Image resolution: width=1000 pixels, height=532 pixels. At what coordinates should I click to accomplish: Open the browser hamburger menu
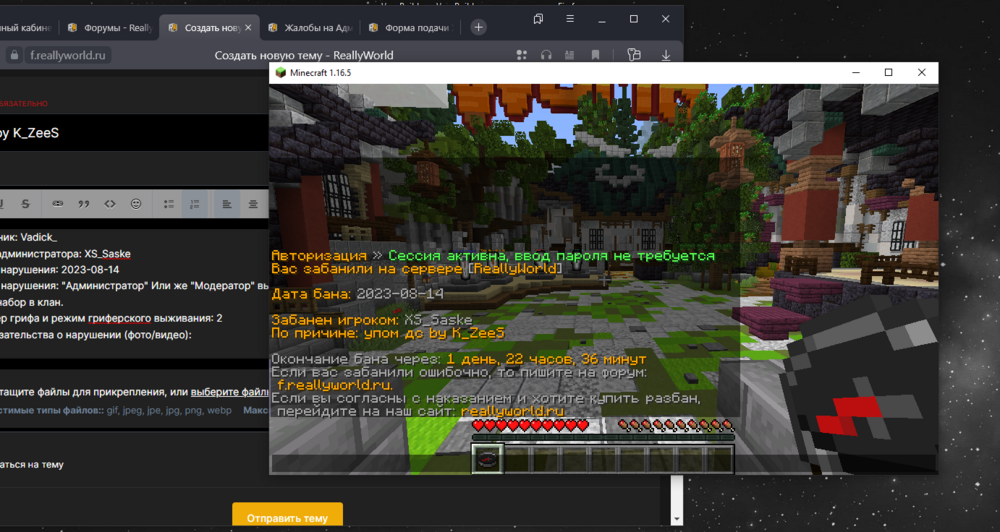point(570,19)
